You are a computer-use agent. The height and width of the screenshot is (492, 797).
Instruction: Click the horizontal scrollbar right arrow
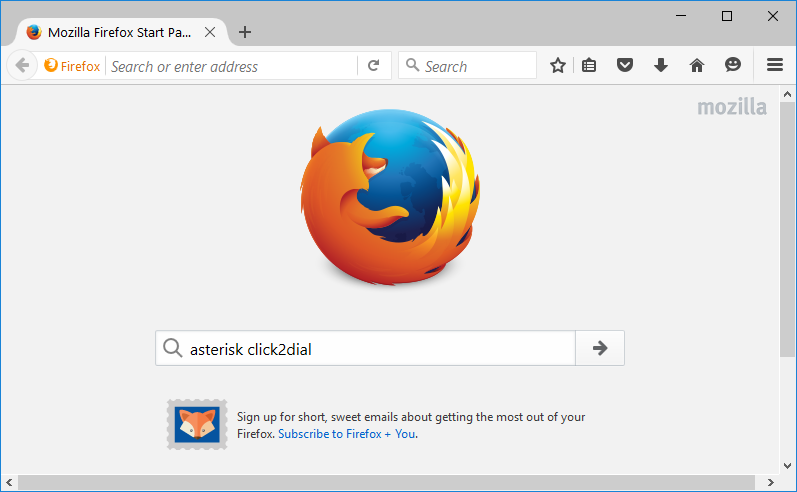771,482
